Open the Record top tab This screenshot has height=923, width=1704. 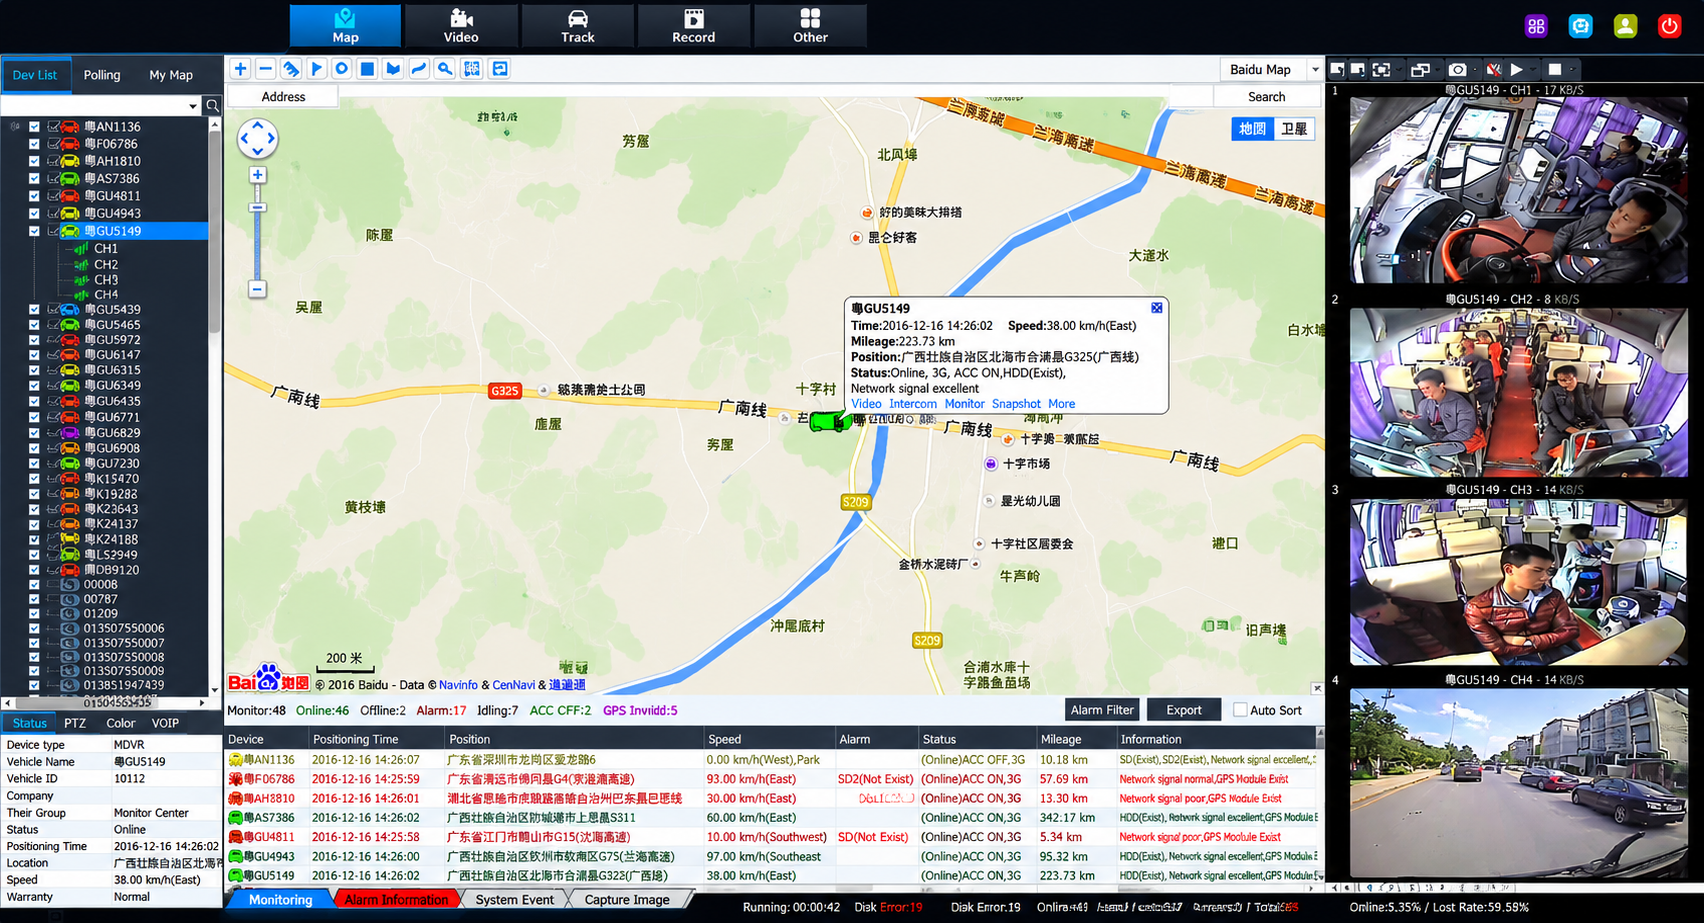tap(693, 26)
